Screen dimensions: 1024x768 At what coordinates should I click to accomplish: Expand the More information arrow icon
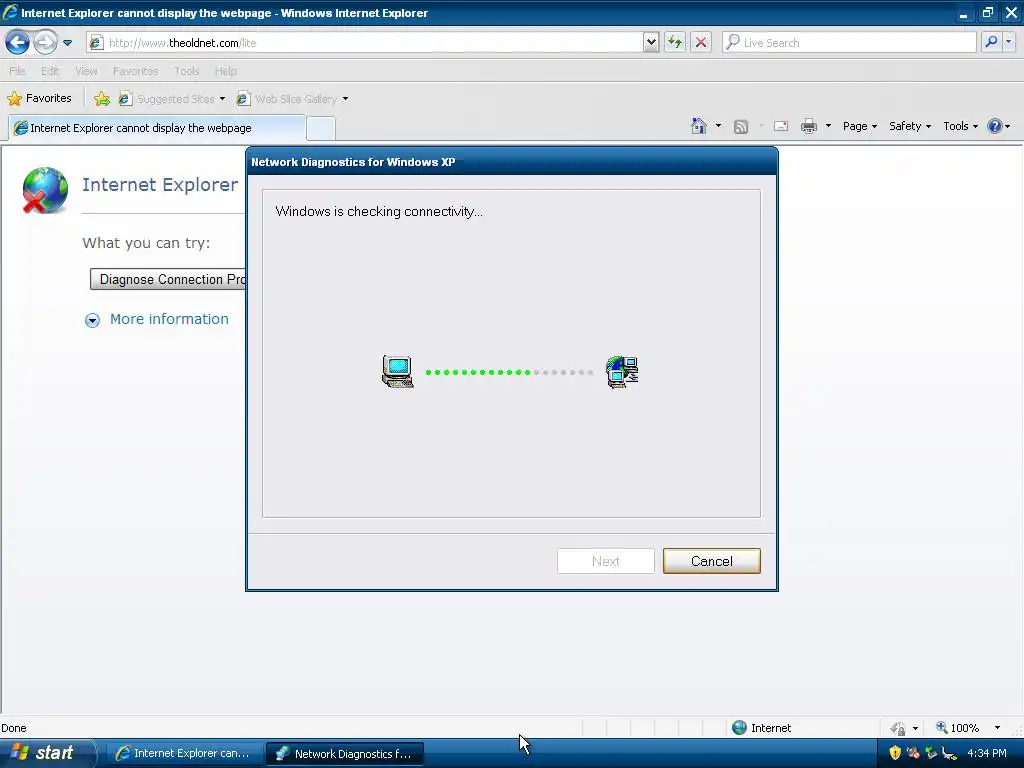click(92, 320)
